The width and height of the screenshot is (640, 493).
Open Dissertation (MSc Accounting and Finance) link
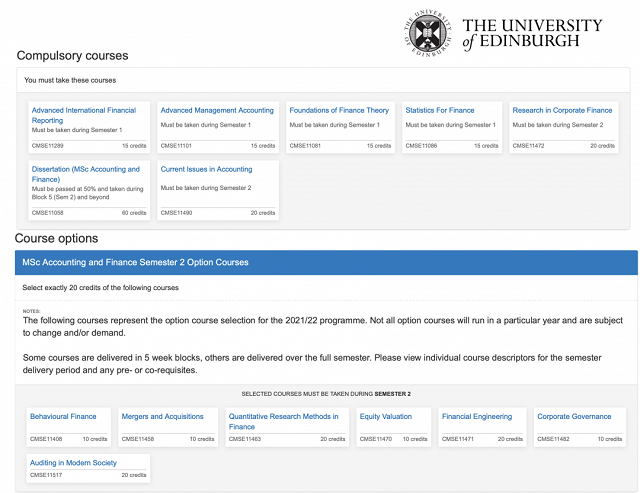click(x=86, y=174)
